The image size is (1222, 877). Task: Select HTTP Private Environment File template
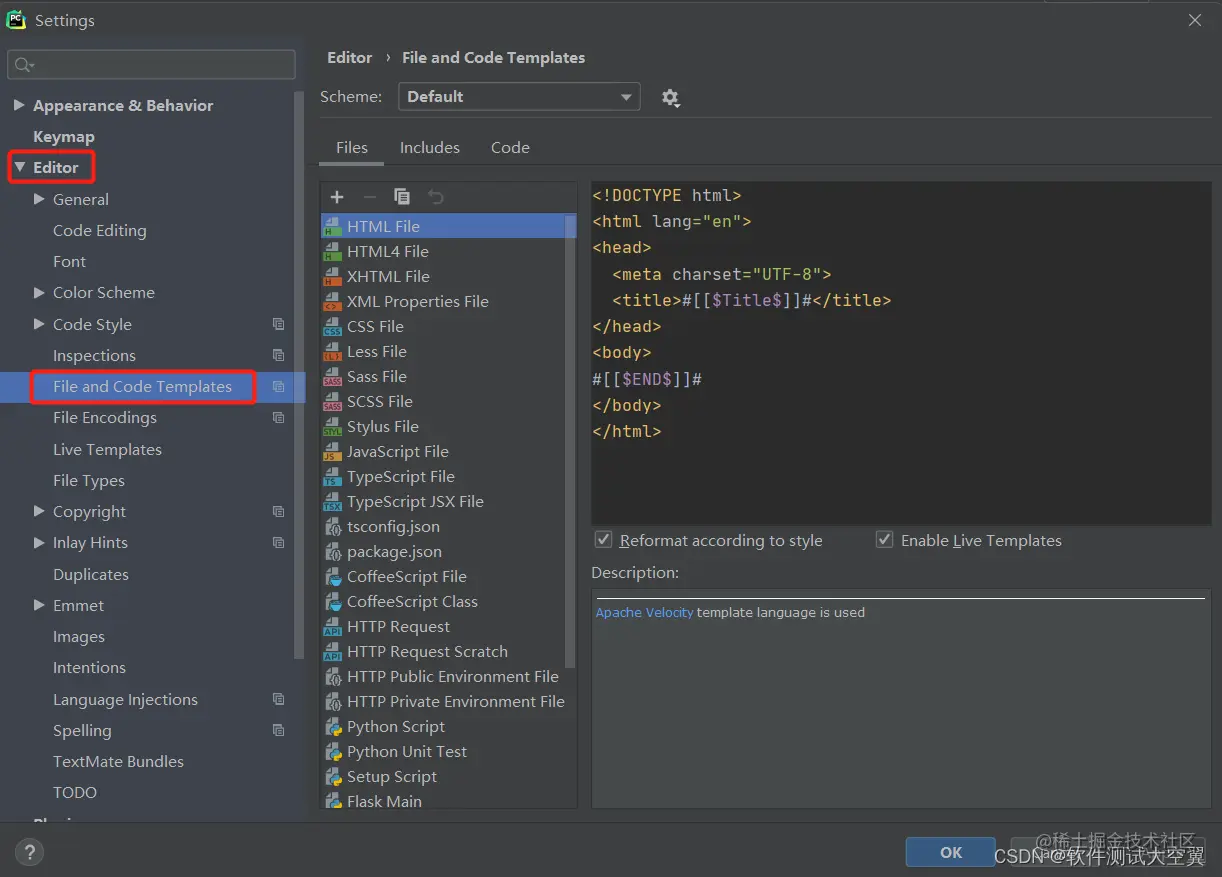pos(456,701)
